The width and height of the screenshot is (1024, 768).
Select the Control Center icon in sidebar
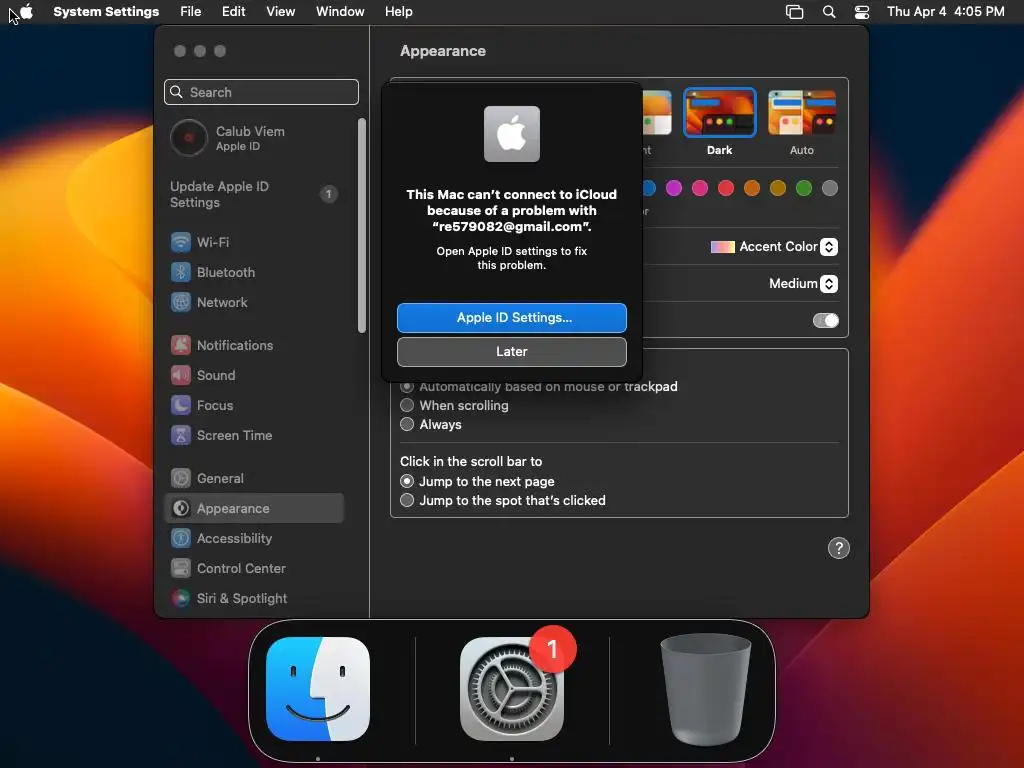tap(181, 569)
